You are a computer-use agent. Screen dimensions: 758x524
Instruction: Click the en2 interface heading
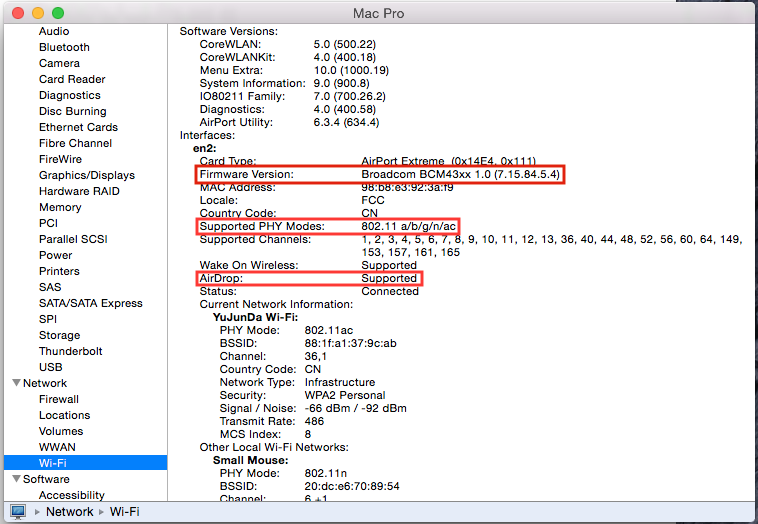tap(204, 148)
